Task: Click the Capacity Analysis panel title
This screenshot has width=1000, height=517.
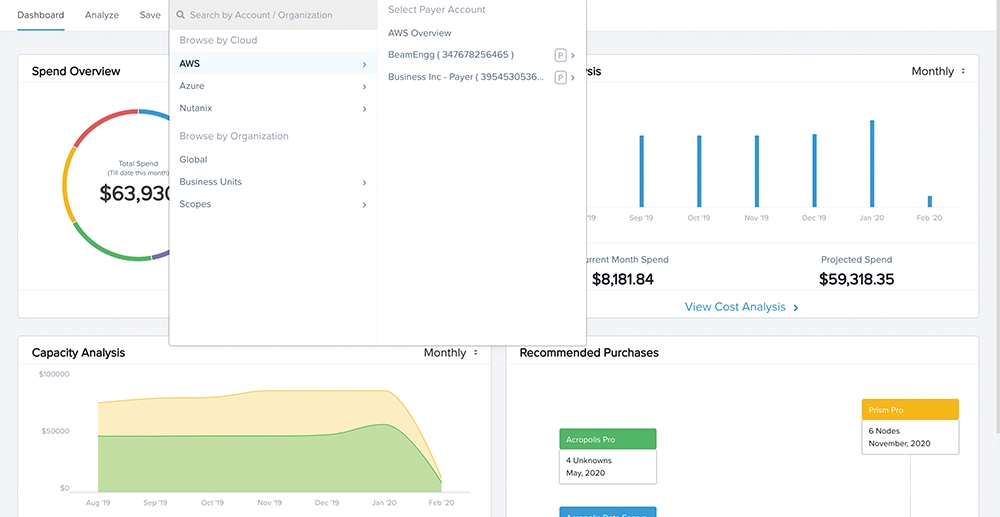Action: [x=78, y=353]
